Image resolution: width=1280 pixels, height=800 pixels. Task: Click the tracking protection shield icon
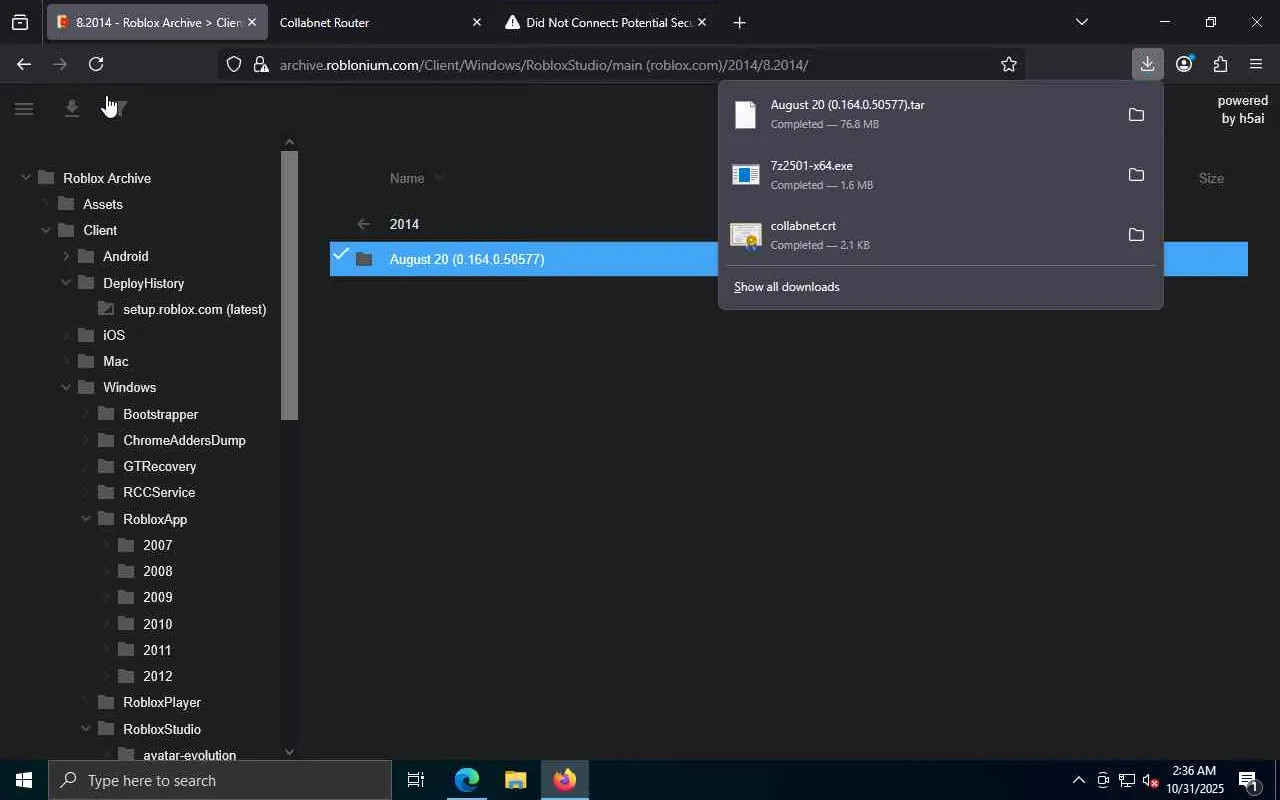click(x=234, y=64)
